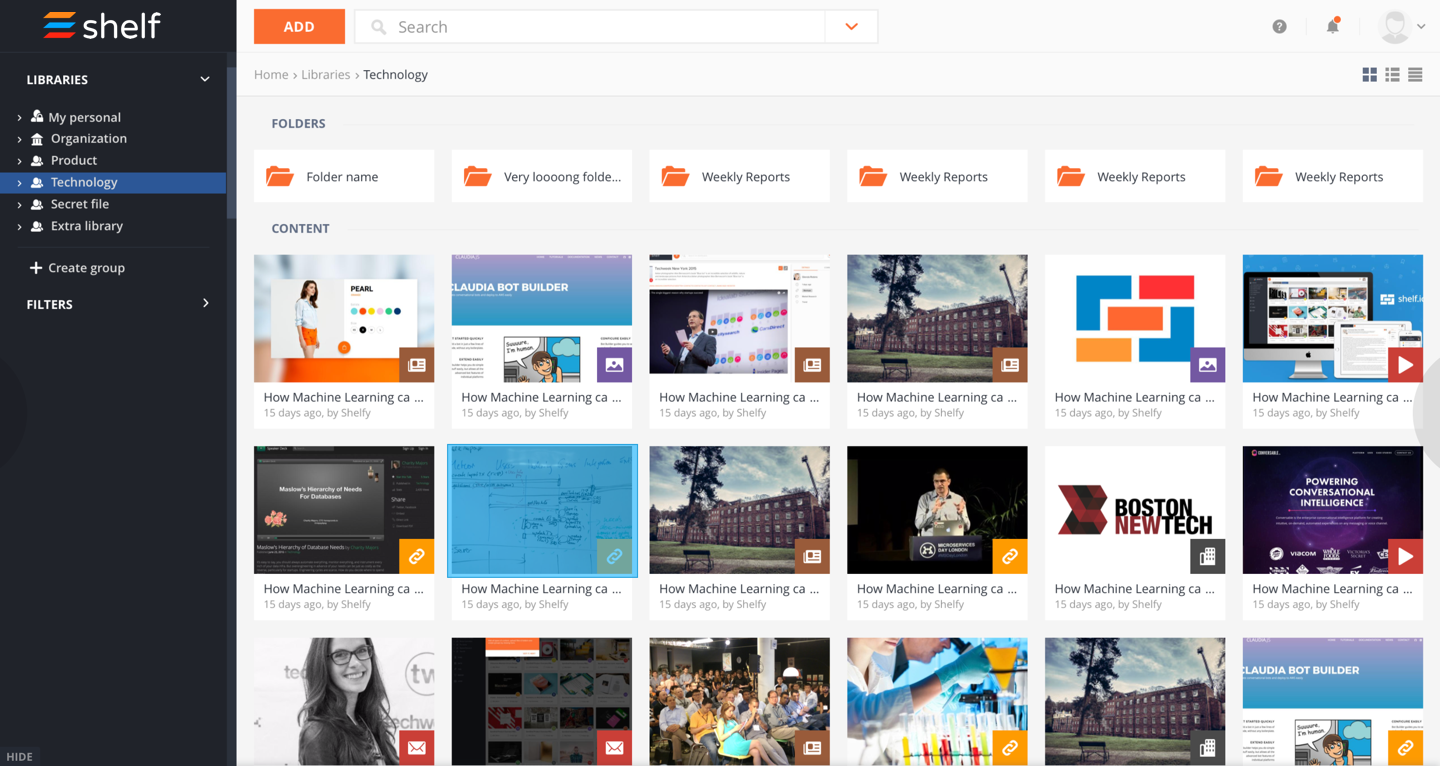Click the Organization building icon in the sidebar
This screenshot has height=766, width=1440.
(37, 139)
